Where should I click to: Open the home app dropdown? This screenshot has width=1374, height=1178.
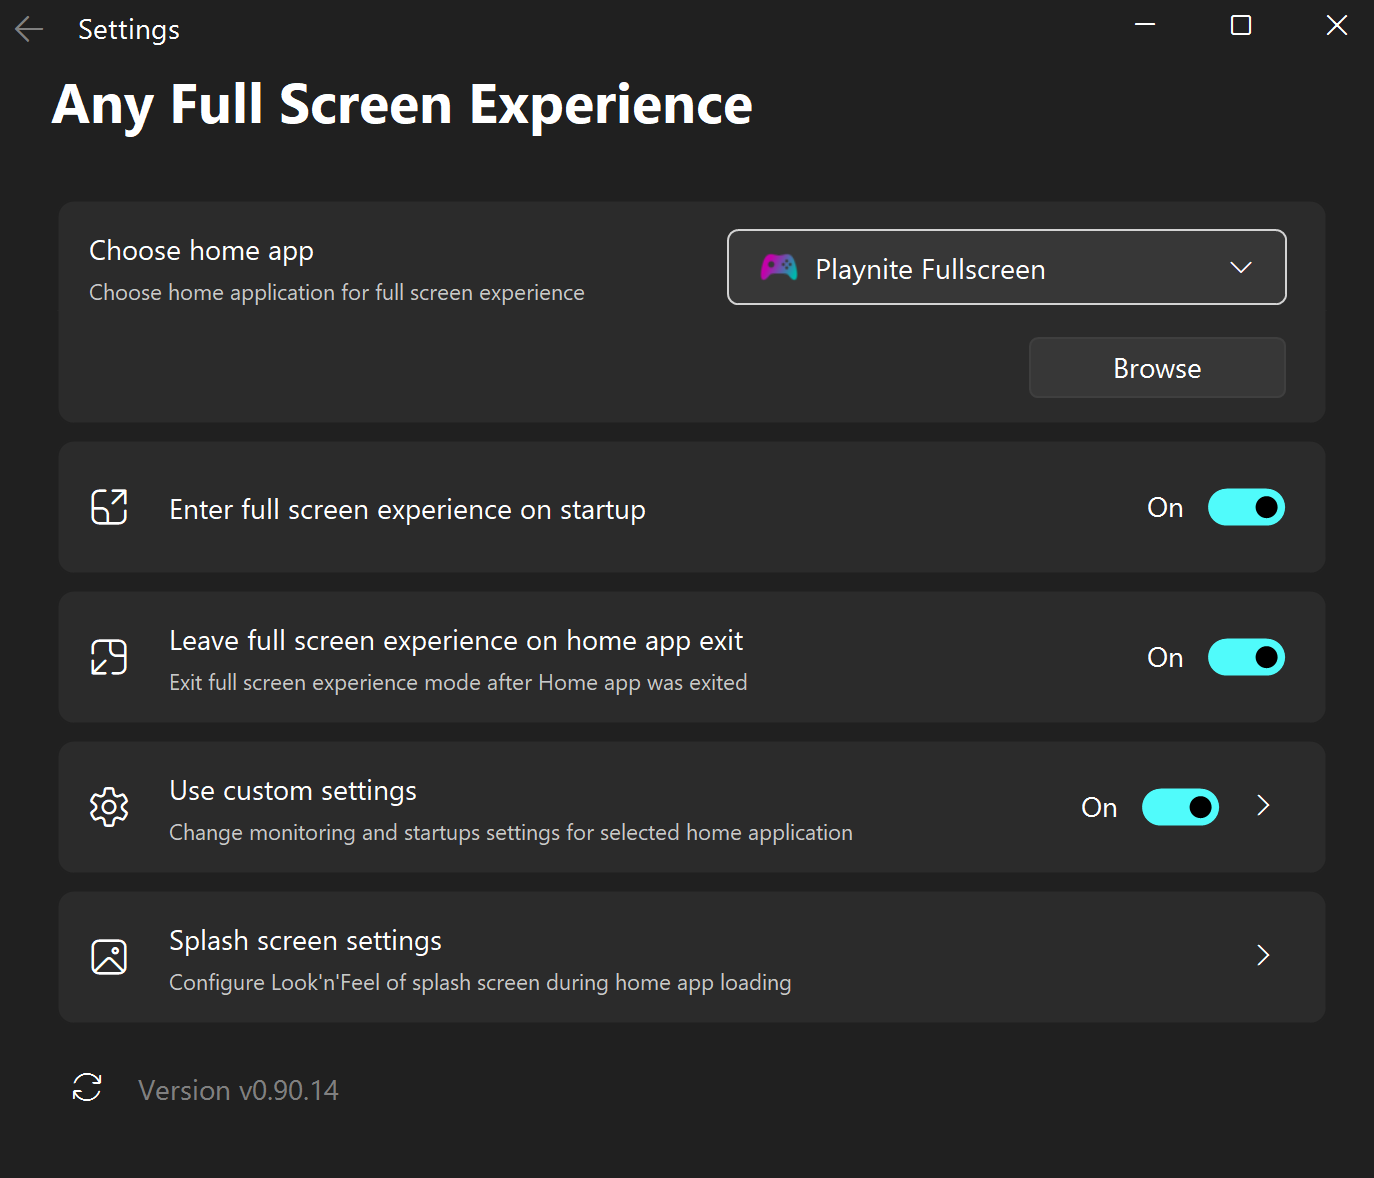(x=1006, y=267)
